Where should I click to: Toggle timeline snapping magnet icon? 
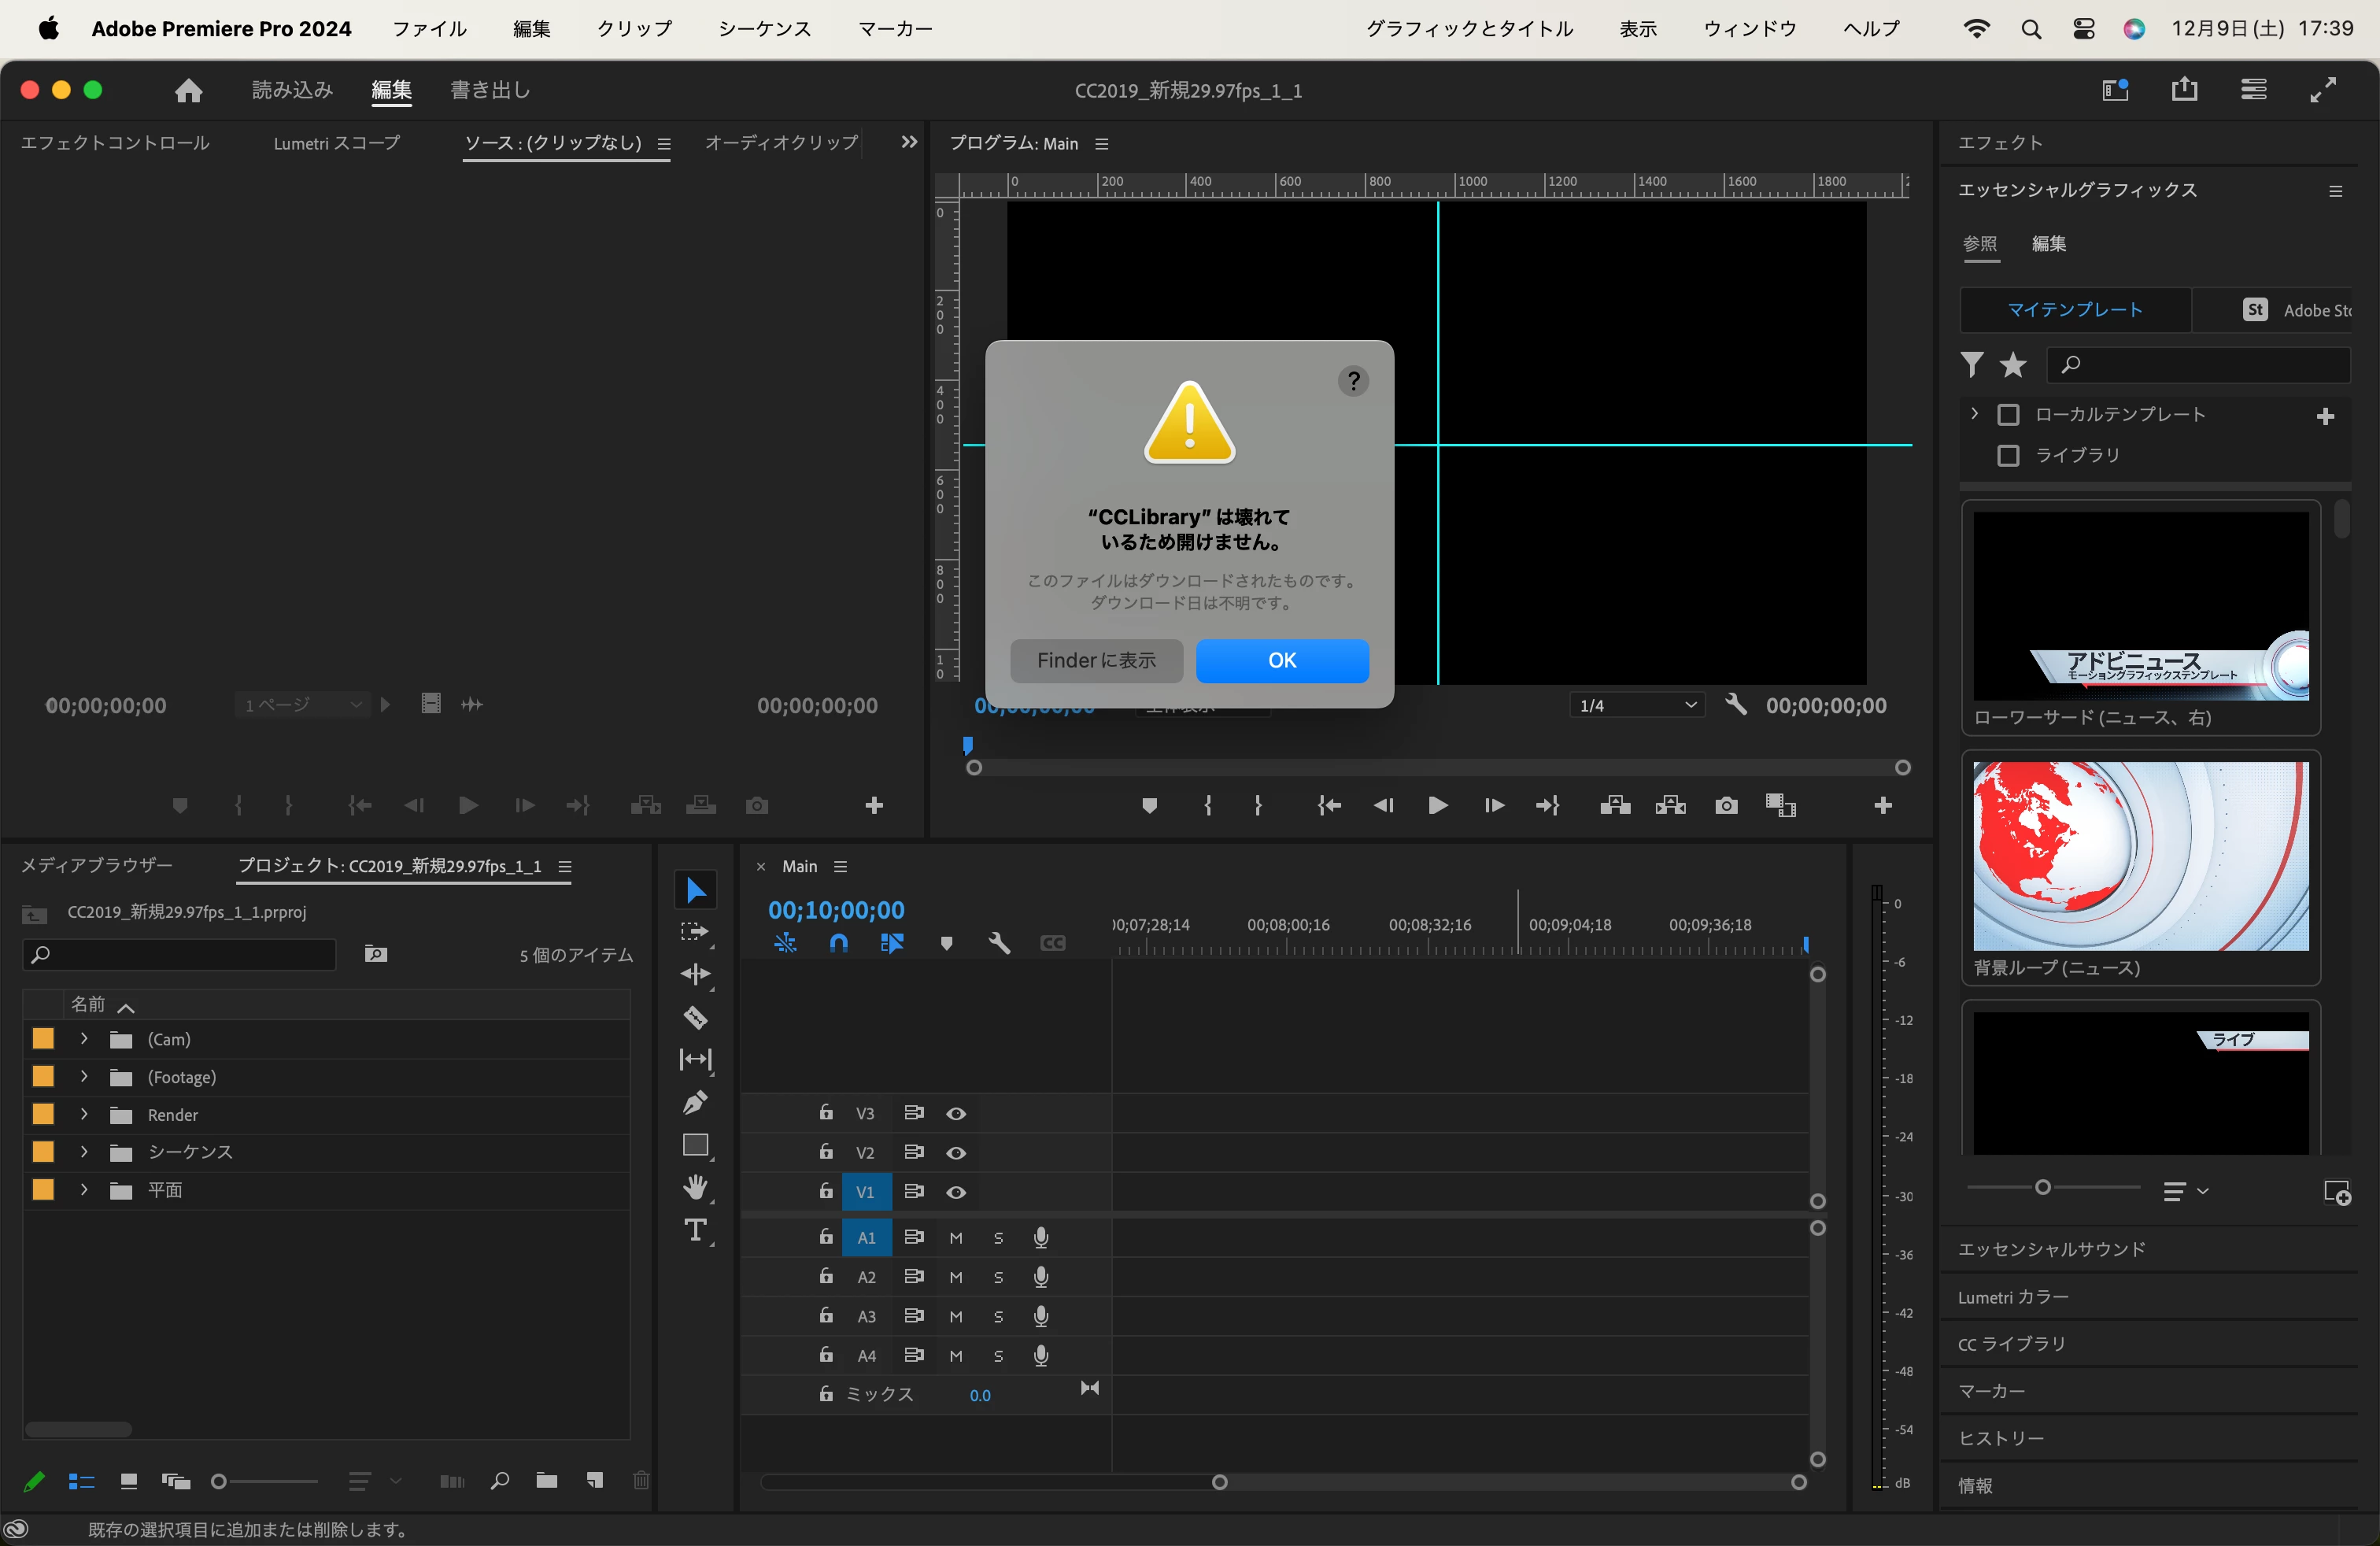point(838,943)
